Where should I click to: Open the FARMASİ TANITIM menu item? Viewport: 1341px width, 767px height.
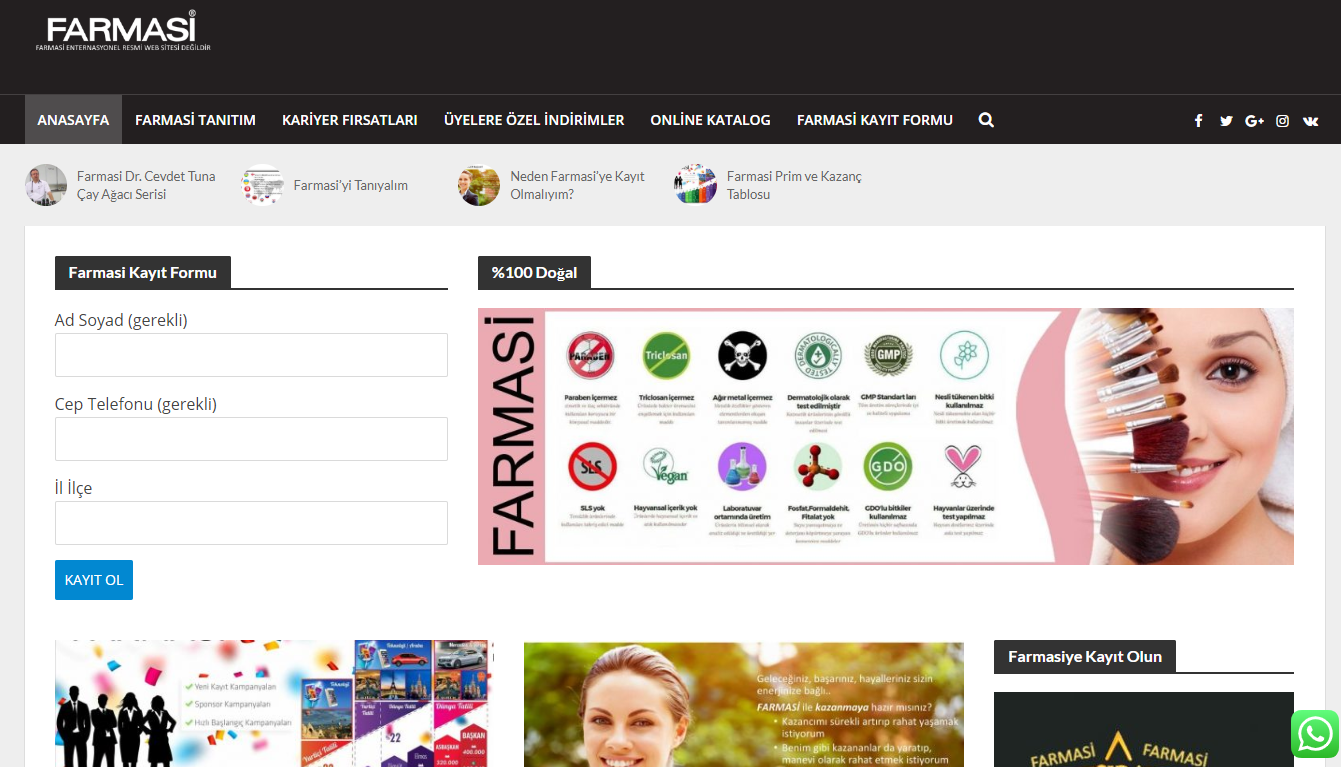[196, 120]
